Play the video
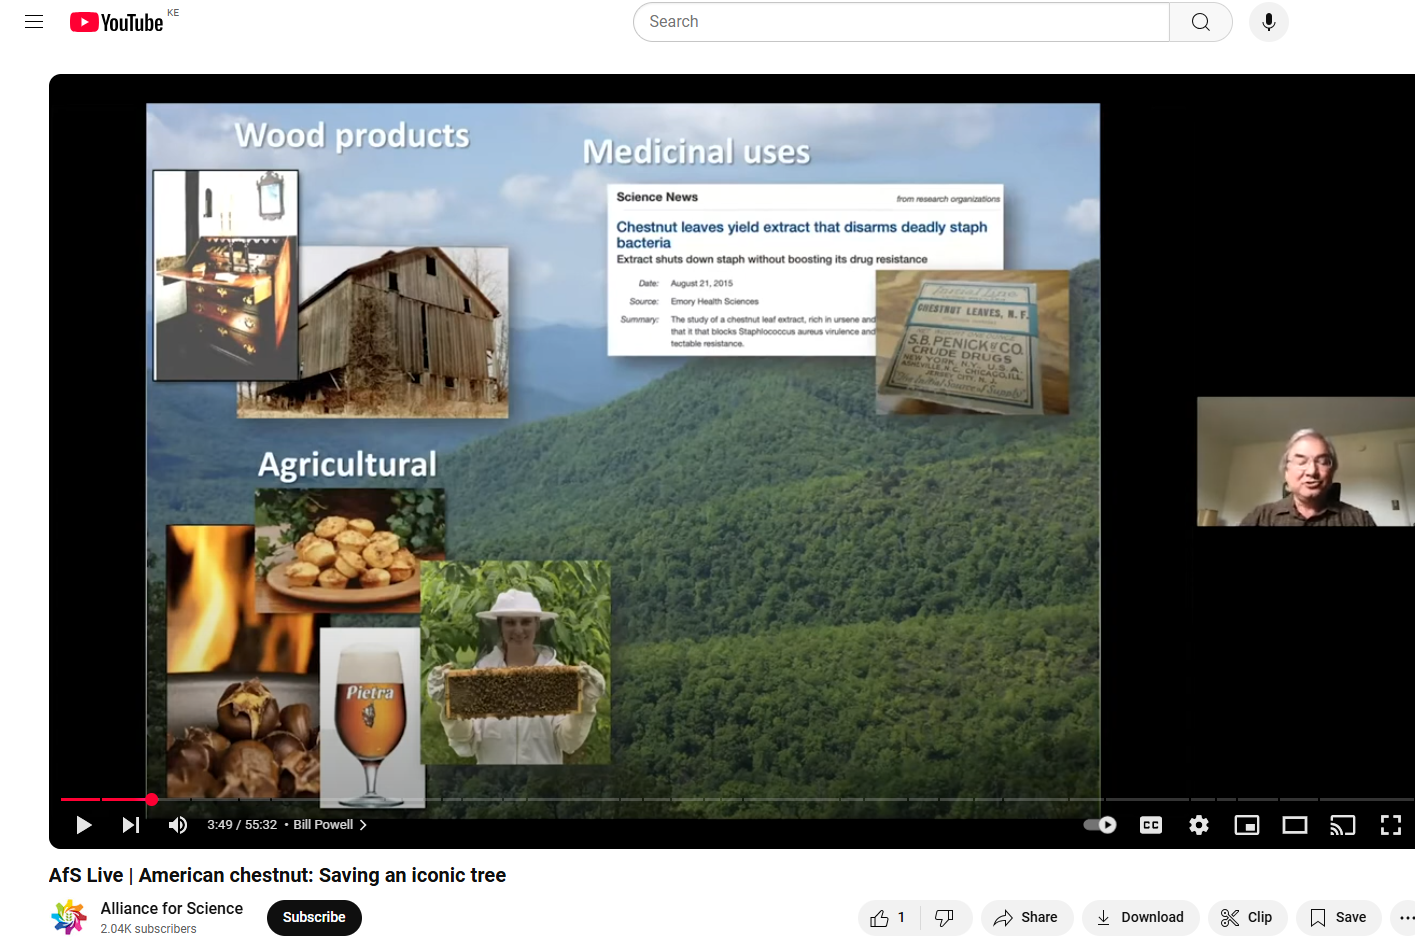1415x940 pixels. tap(84, 825)
